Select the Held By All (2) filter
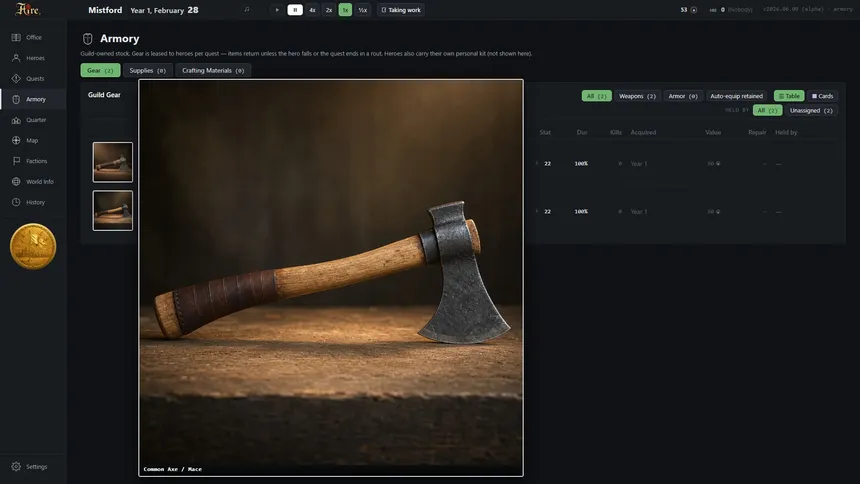This screenshot has height=484, width=860. pos(767,110)
